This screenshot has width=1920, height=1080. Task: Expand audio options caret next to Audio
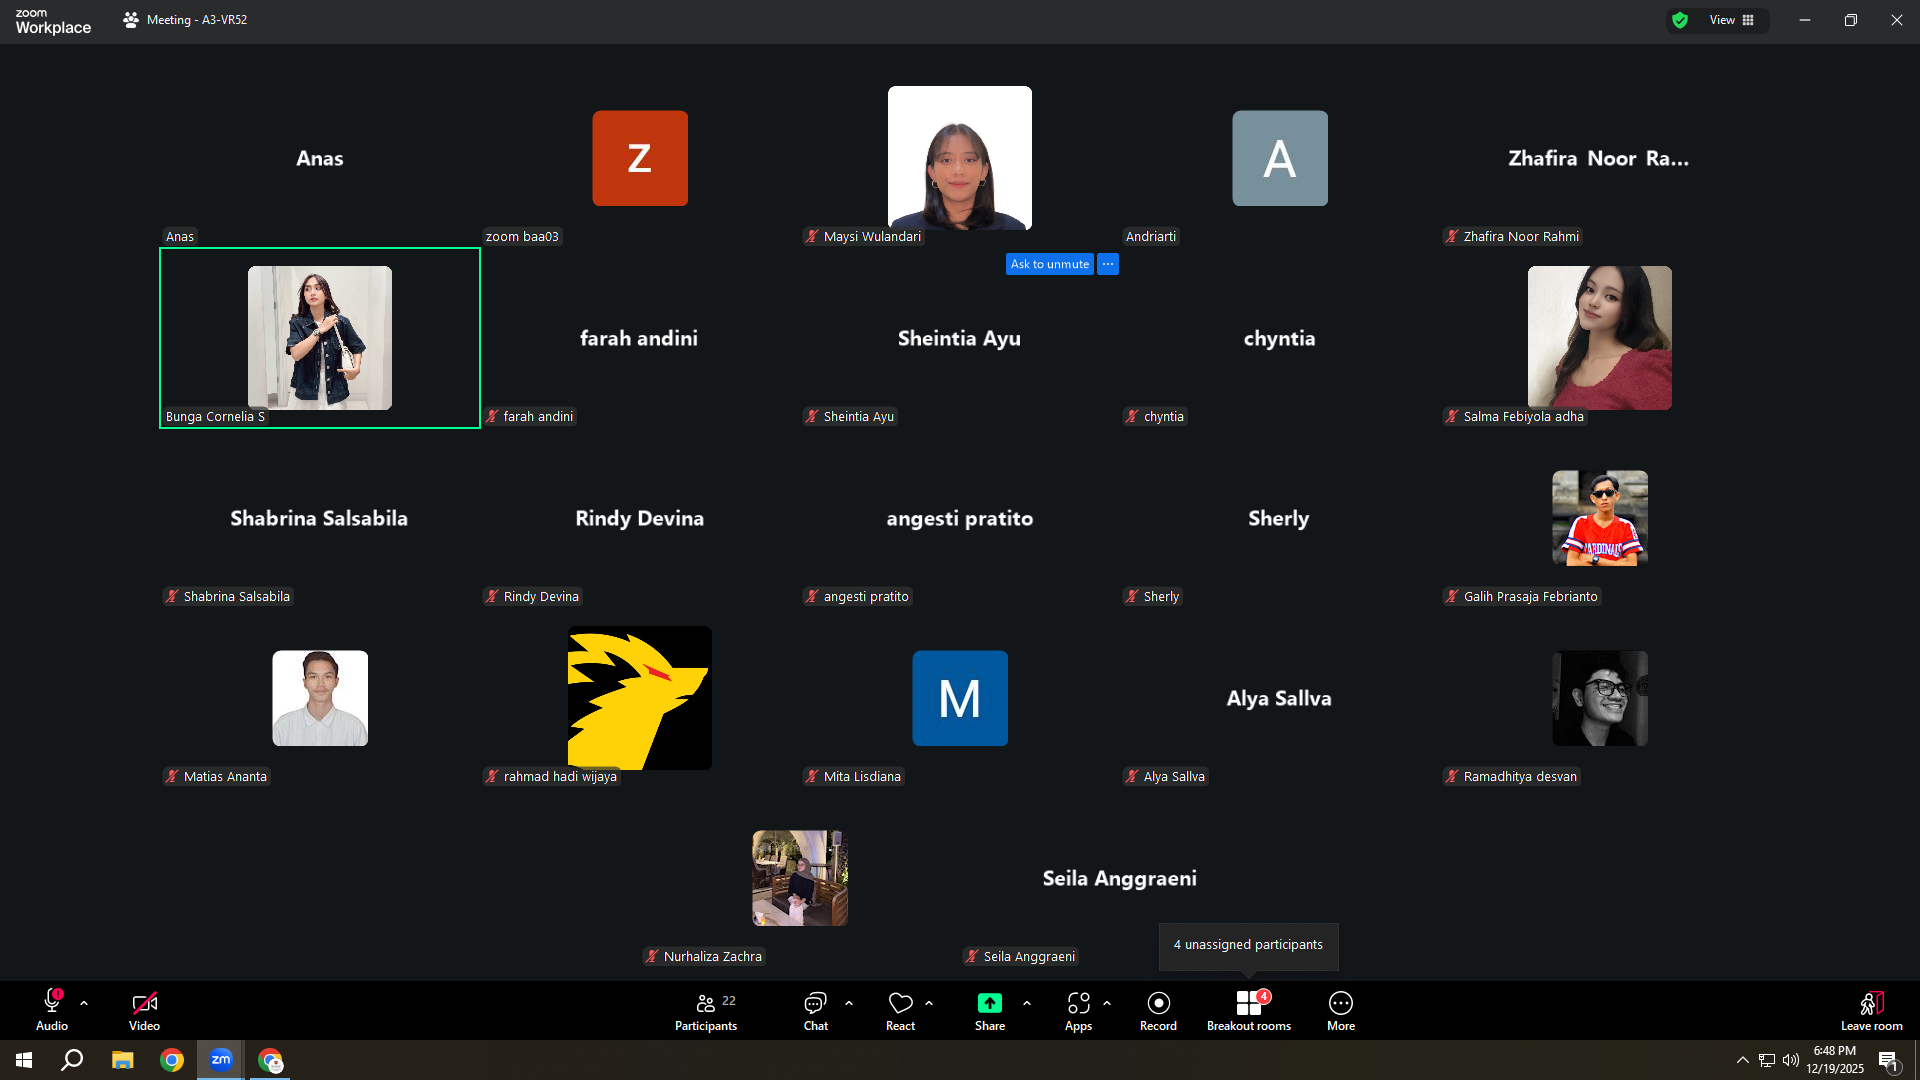(x=84, y=1003)
